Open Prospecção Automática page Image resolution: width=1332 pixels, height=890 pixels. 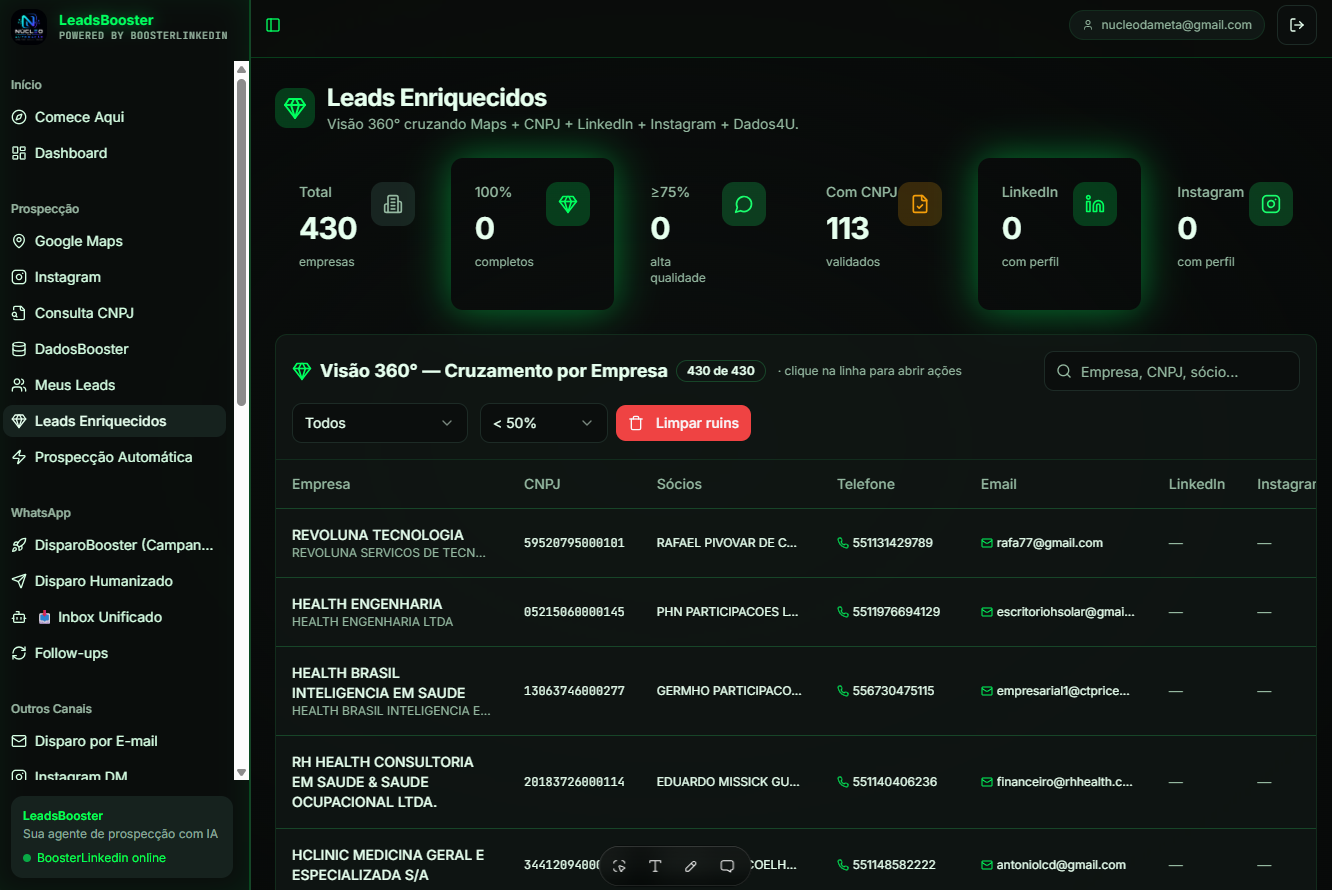pos(115,457)
